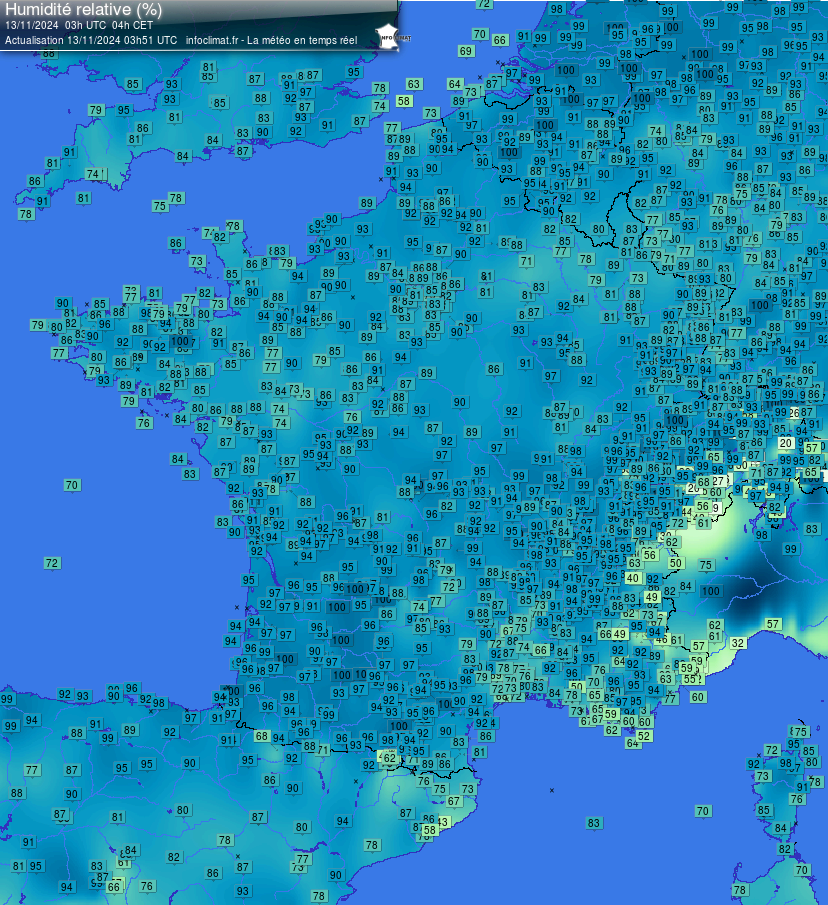Select the '13/11/2024 03h UTC 04h CET' date line
This screenshot has width=828, height=905.
tap(79, 25)
